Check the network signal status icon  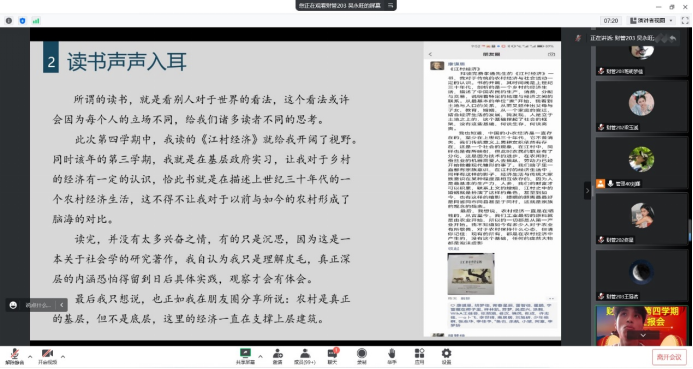pyautogui.click(x=36, y=21)
